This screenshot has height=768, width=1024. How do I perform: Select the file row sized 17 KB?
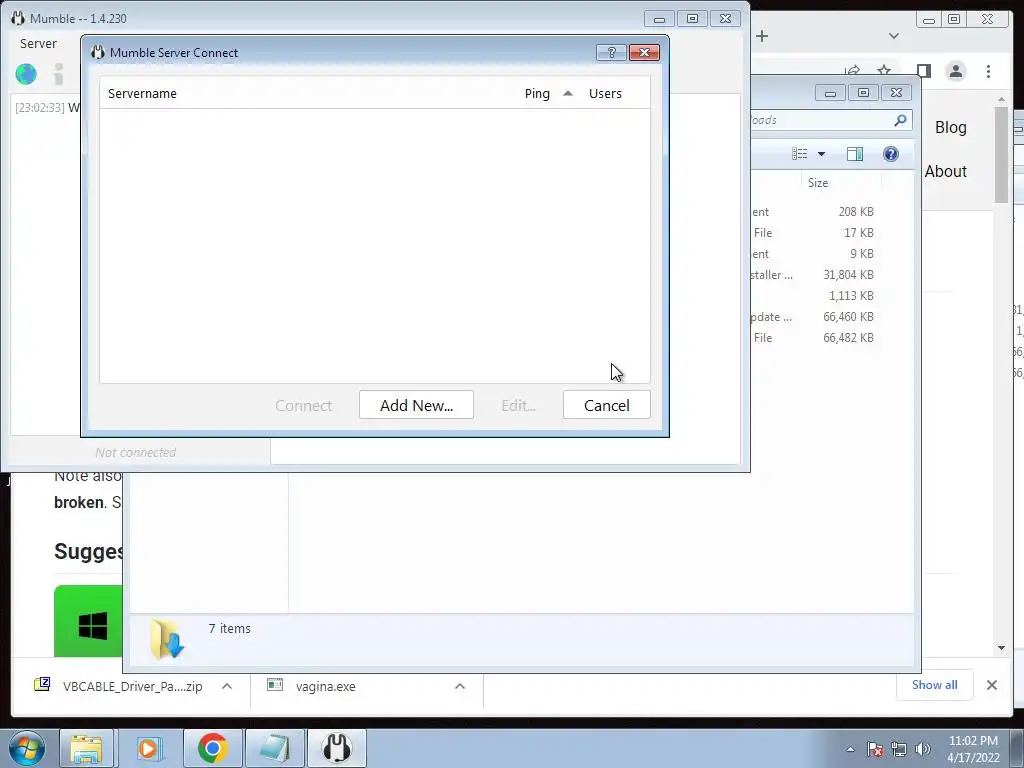coord(812,232)
